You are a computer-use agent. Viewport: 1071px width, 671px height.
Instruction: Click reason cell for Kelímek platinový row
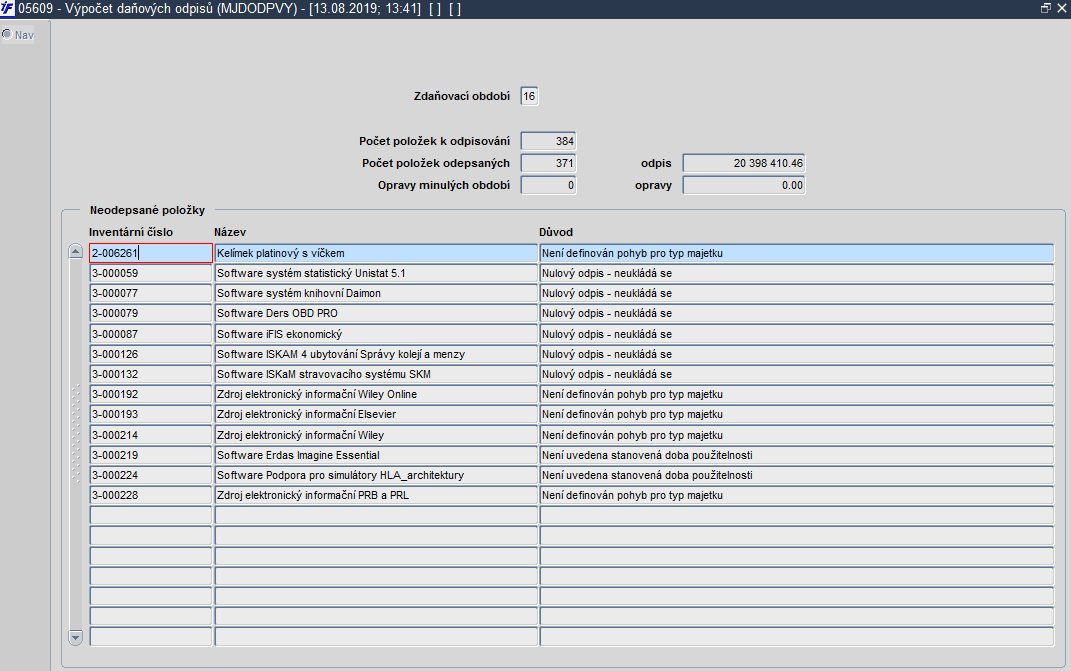pos(797,253)
